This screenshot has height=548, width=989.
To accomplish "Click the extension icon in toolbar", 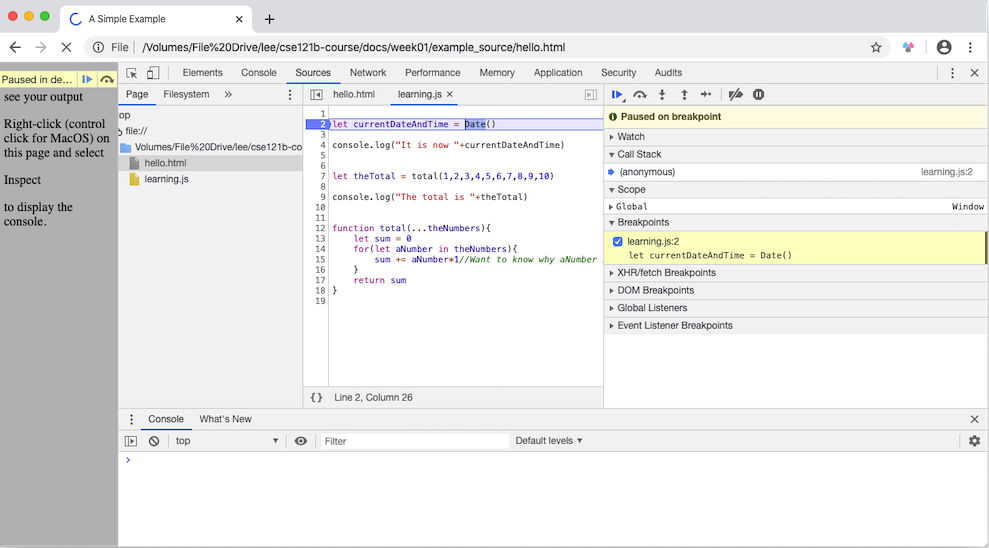I will click(908, 47).
